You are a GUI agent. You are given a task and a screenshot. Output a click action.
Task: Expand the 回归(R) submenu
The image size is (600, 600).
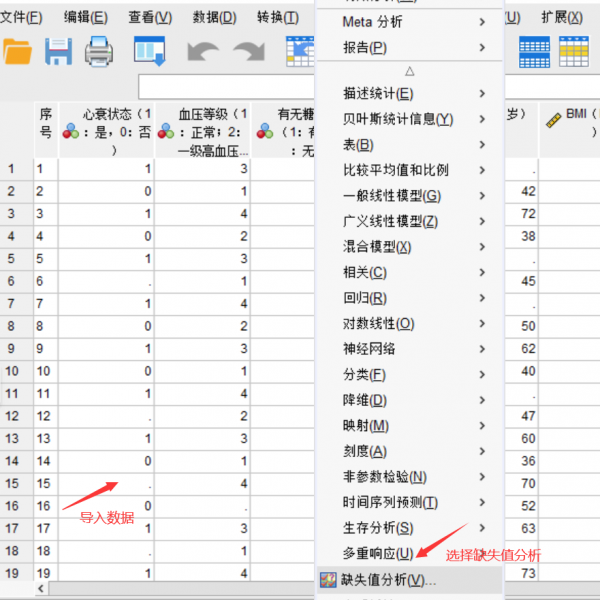pos(365,298)
